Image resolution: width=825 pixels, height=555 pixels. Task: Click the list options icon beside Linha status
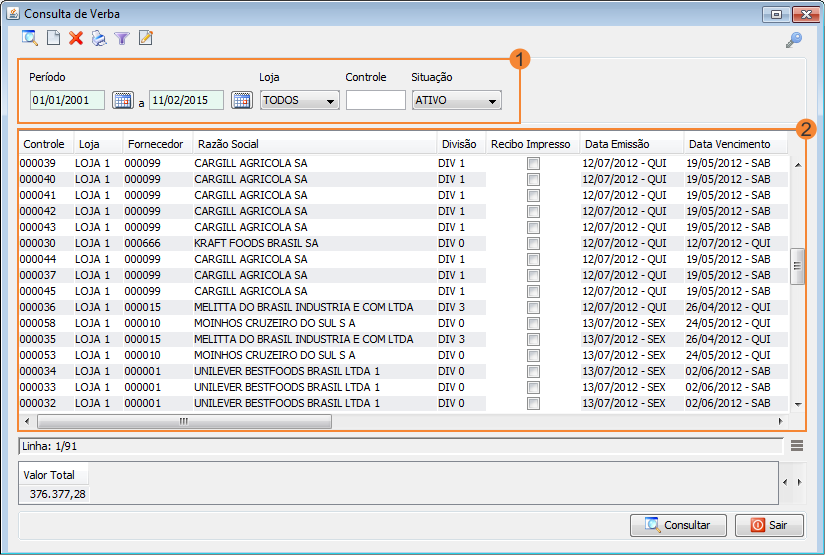click(x=797, y=446)
